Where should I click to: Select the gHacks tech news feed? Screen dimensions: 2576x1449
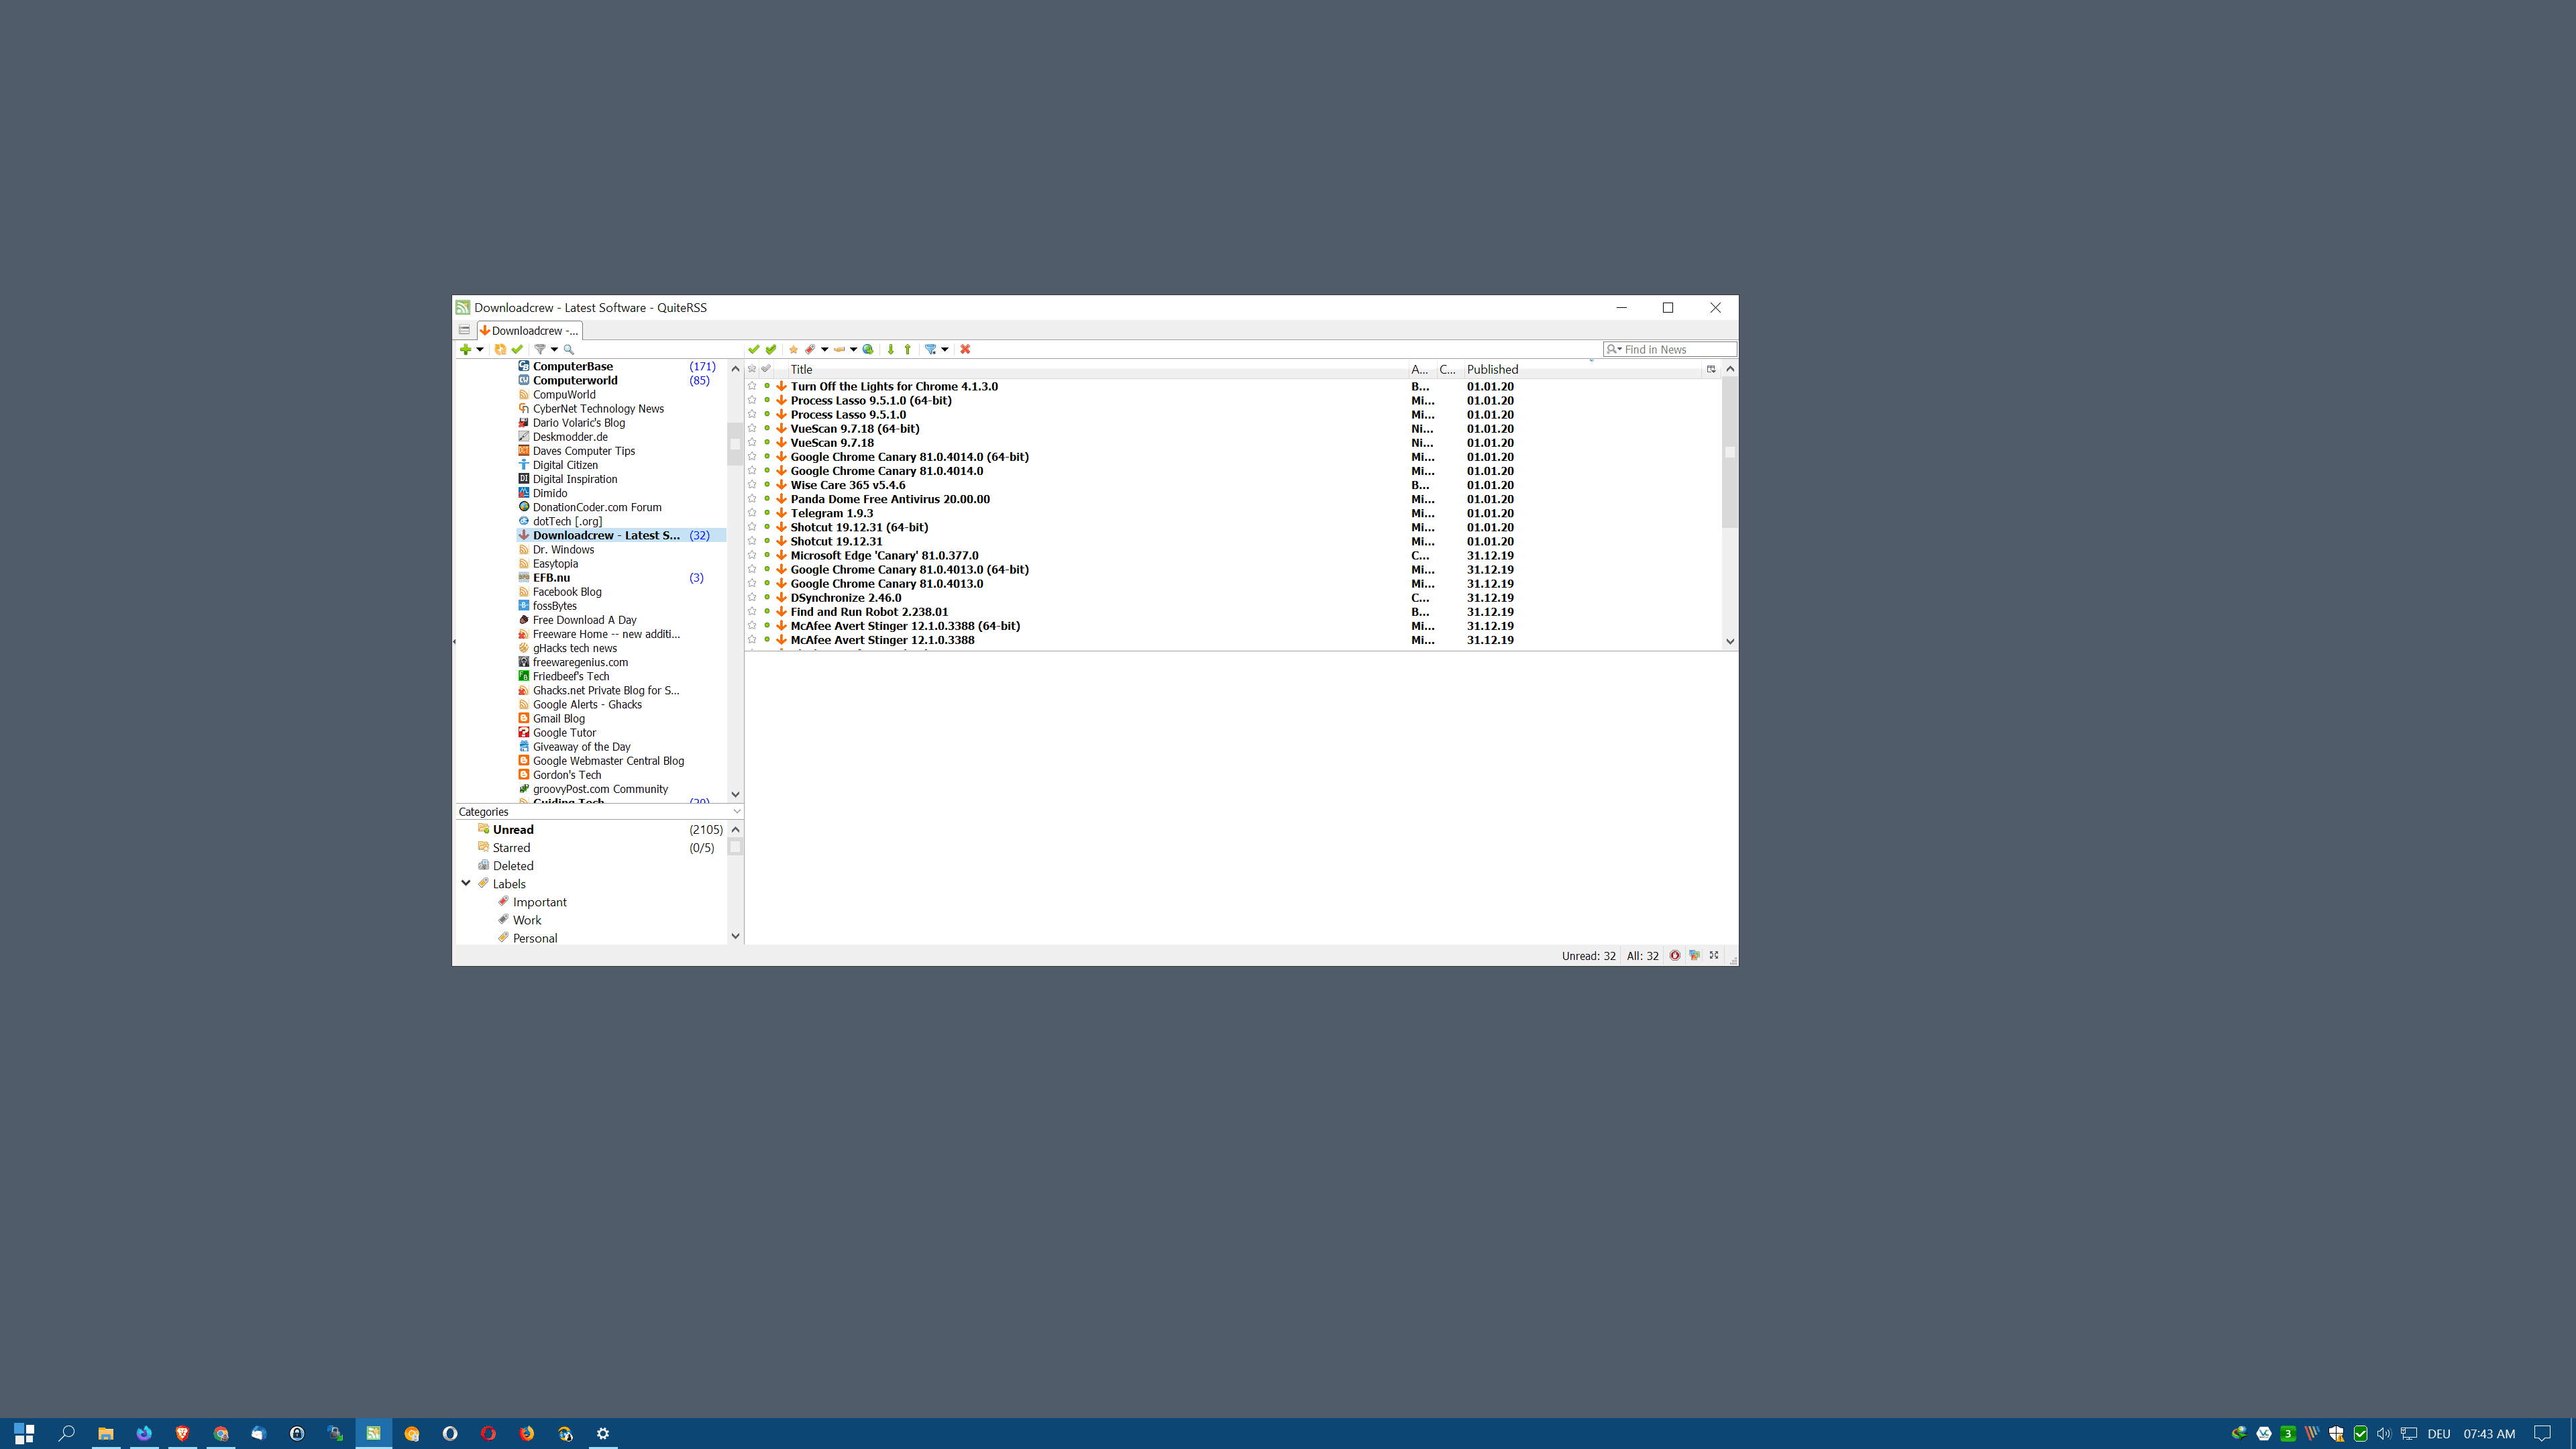tap(574, 648)
